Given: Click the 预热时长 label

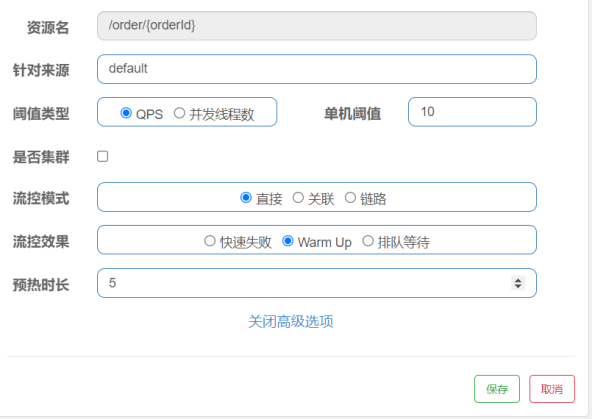Looking at the screenshot, I should point(41,285).
